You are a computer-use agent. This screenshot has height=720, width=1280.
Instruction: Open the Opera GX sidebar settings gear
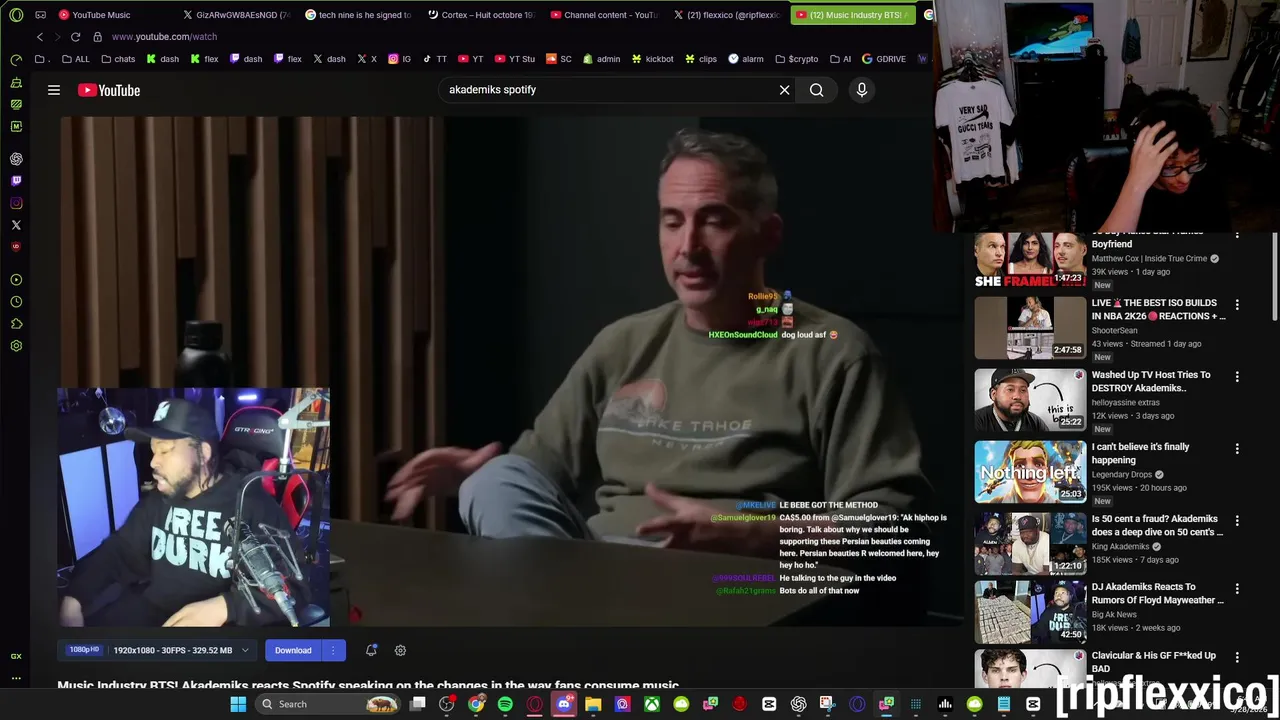point(16,346)
